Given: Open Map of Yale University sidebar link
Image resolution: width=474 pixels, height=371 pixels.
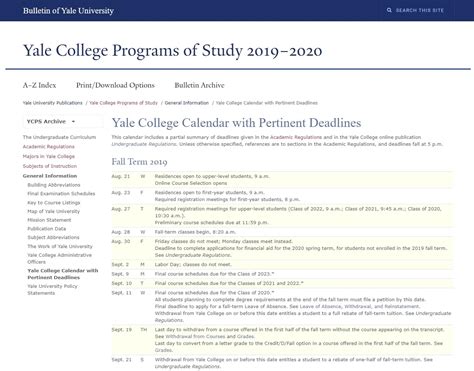Looking at the screenshot, I should [54, 211].
